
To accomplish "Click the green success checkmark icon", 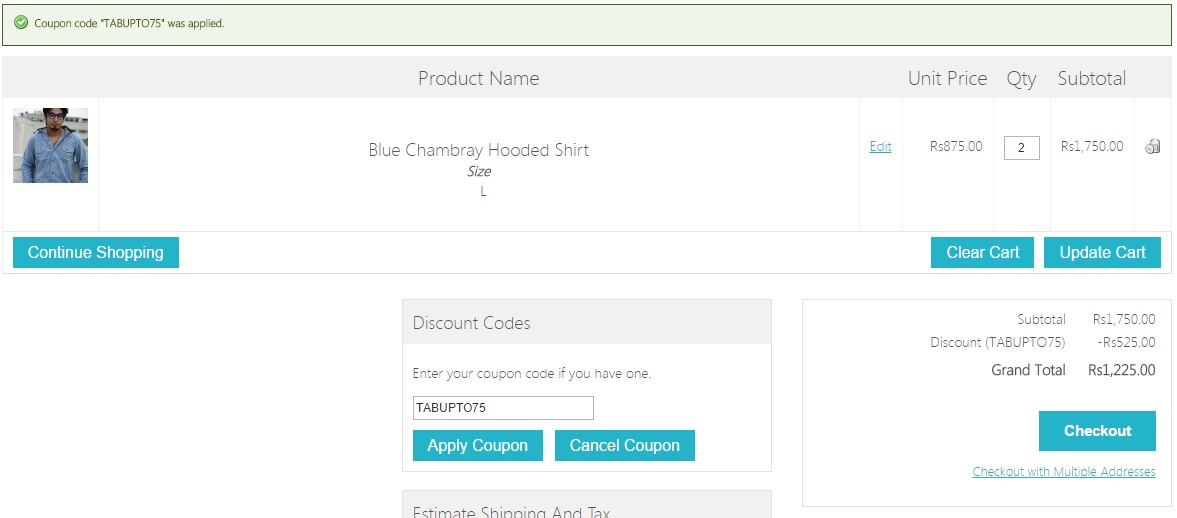I will tap(21, 23).
